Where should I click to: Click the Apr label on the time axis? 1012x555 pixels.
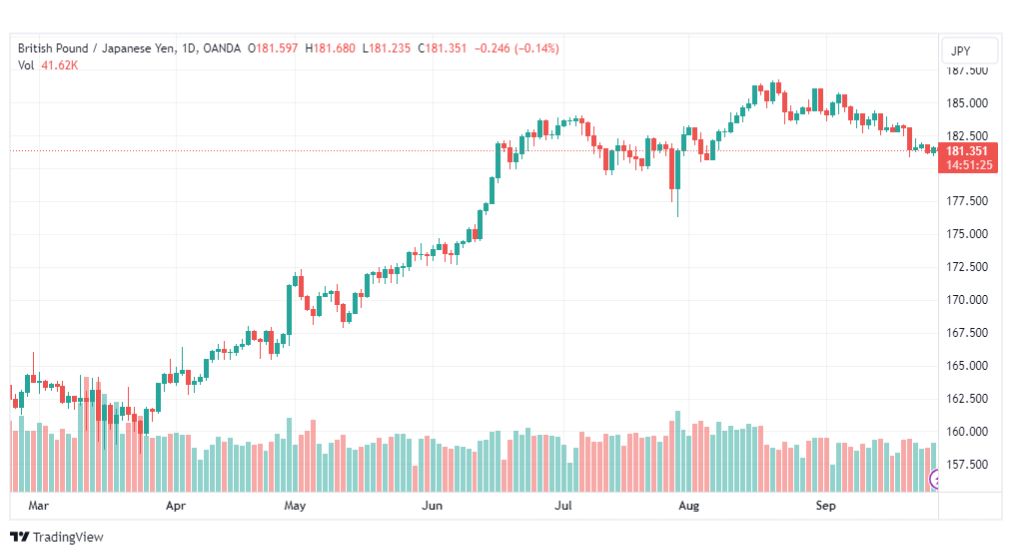click(176, 505)
